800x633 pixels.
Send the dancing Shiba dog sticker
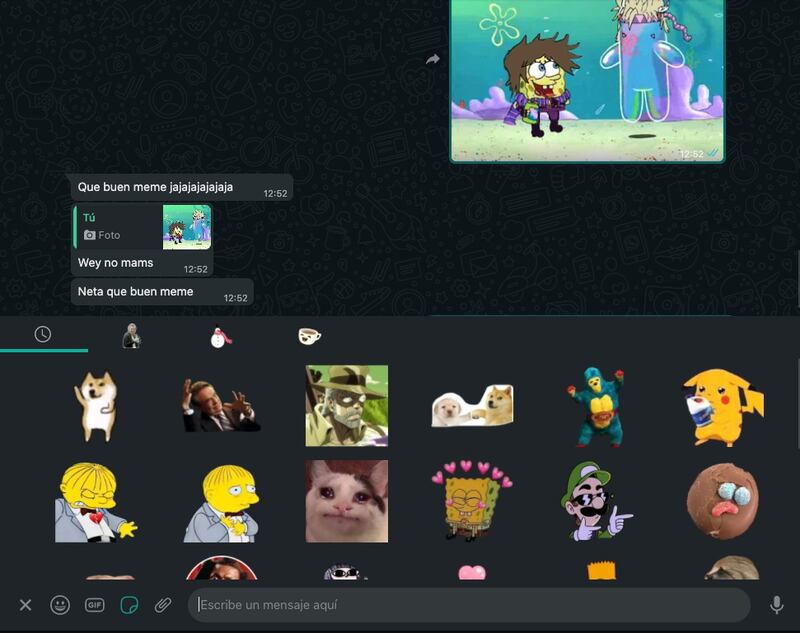click(x=96, y=406)
